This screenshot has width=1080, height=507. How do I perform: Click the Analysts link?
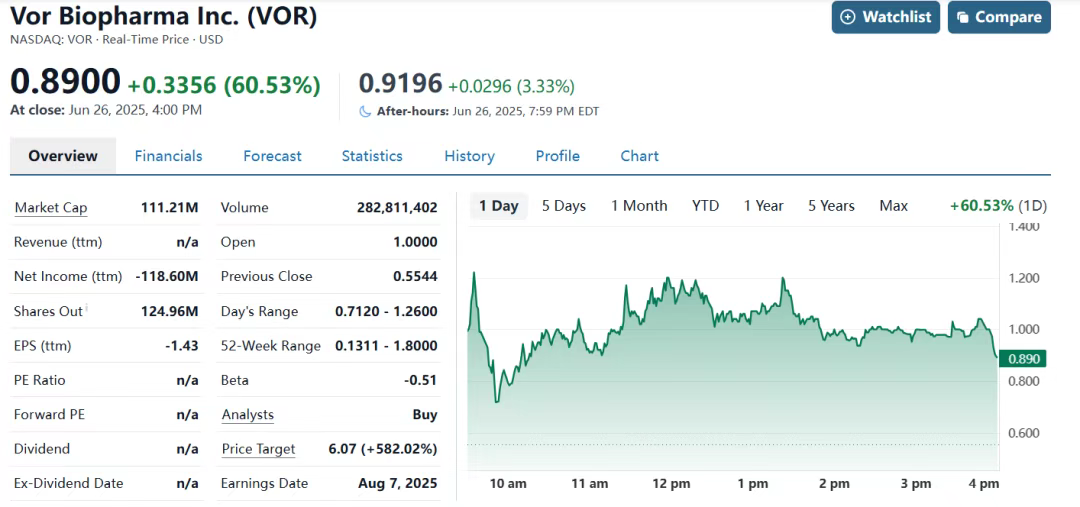247,415
